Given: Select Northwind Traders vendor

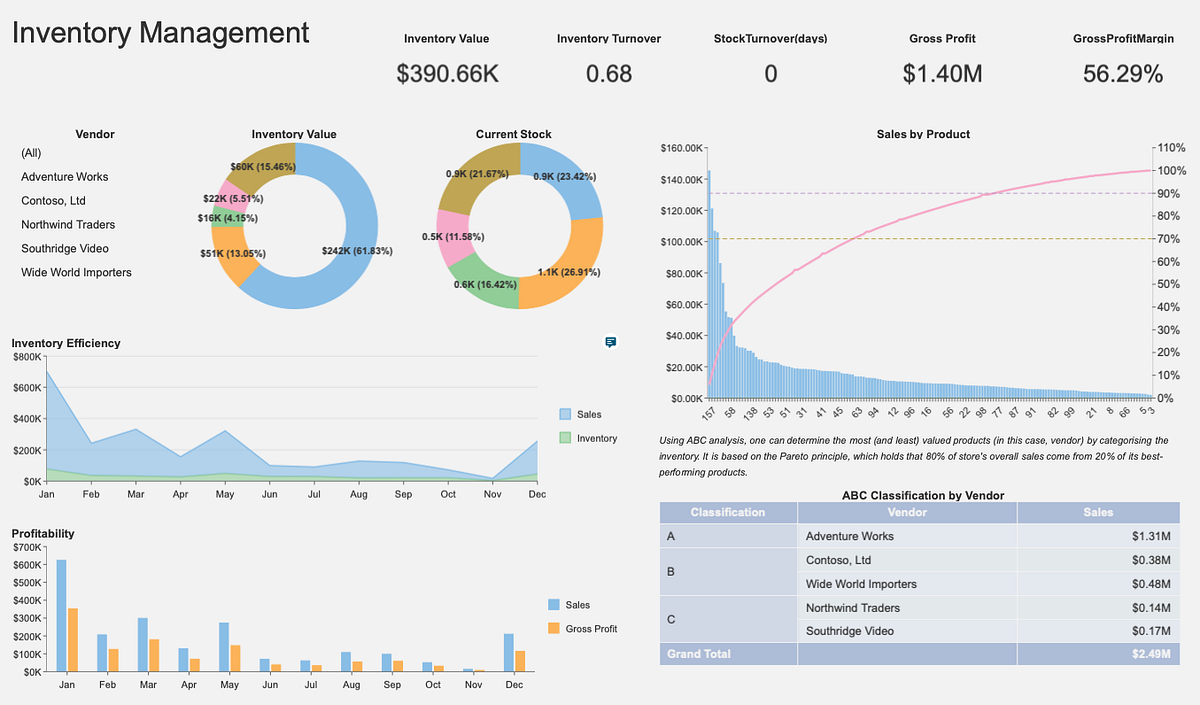Looking at the screenshot, I should pyautogui.click(x=68, y=224).
